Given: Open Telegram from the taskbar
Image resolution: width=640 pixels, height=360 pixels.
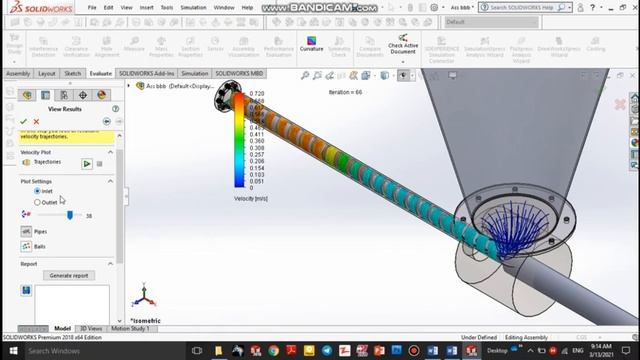Looking at the screenshot, I should [x=327, y=351].
